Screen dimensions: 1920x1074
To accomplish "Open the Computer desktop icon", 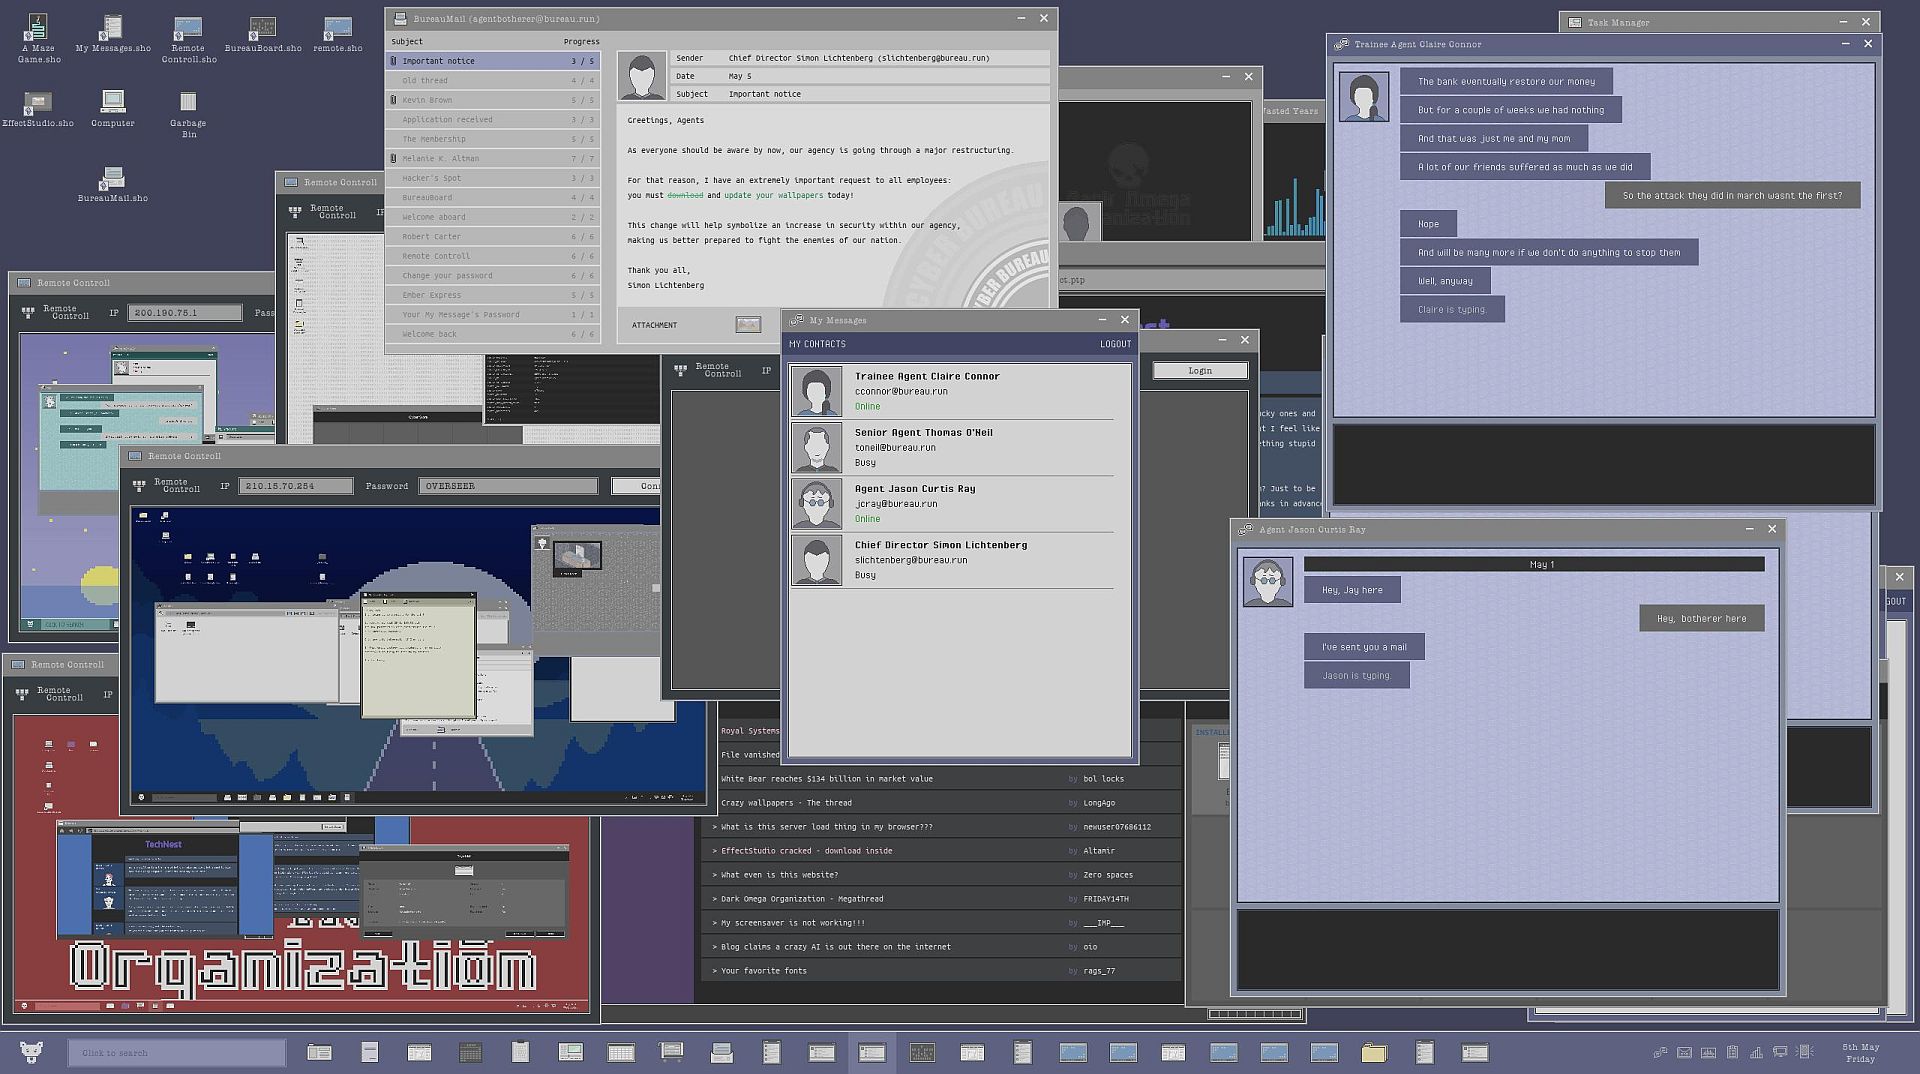I will pyautogui.click(x=113, y=108).
